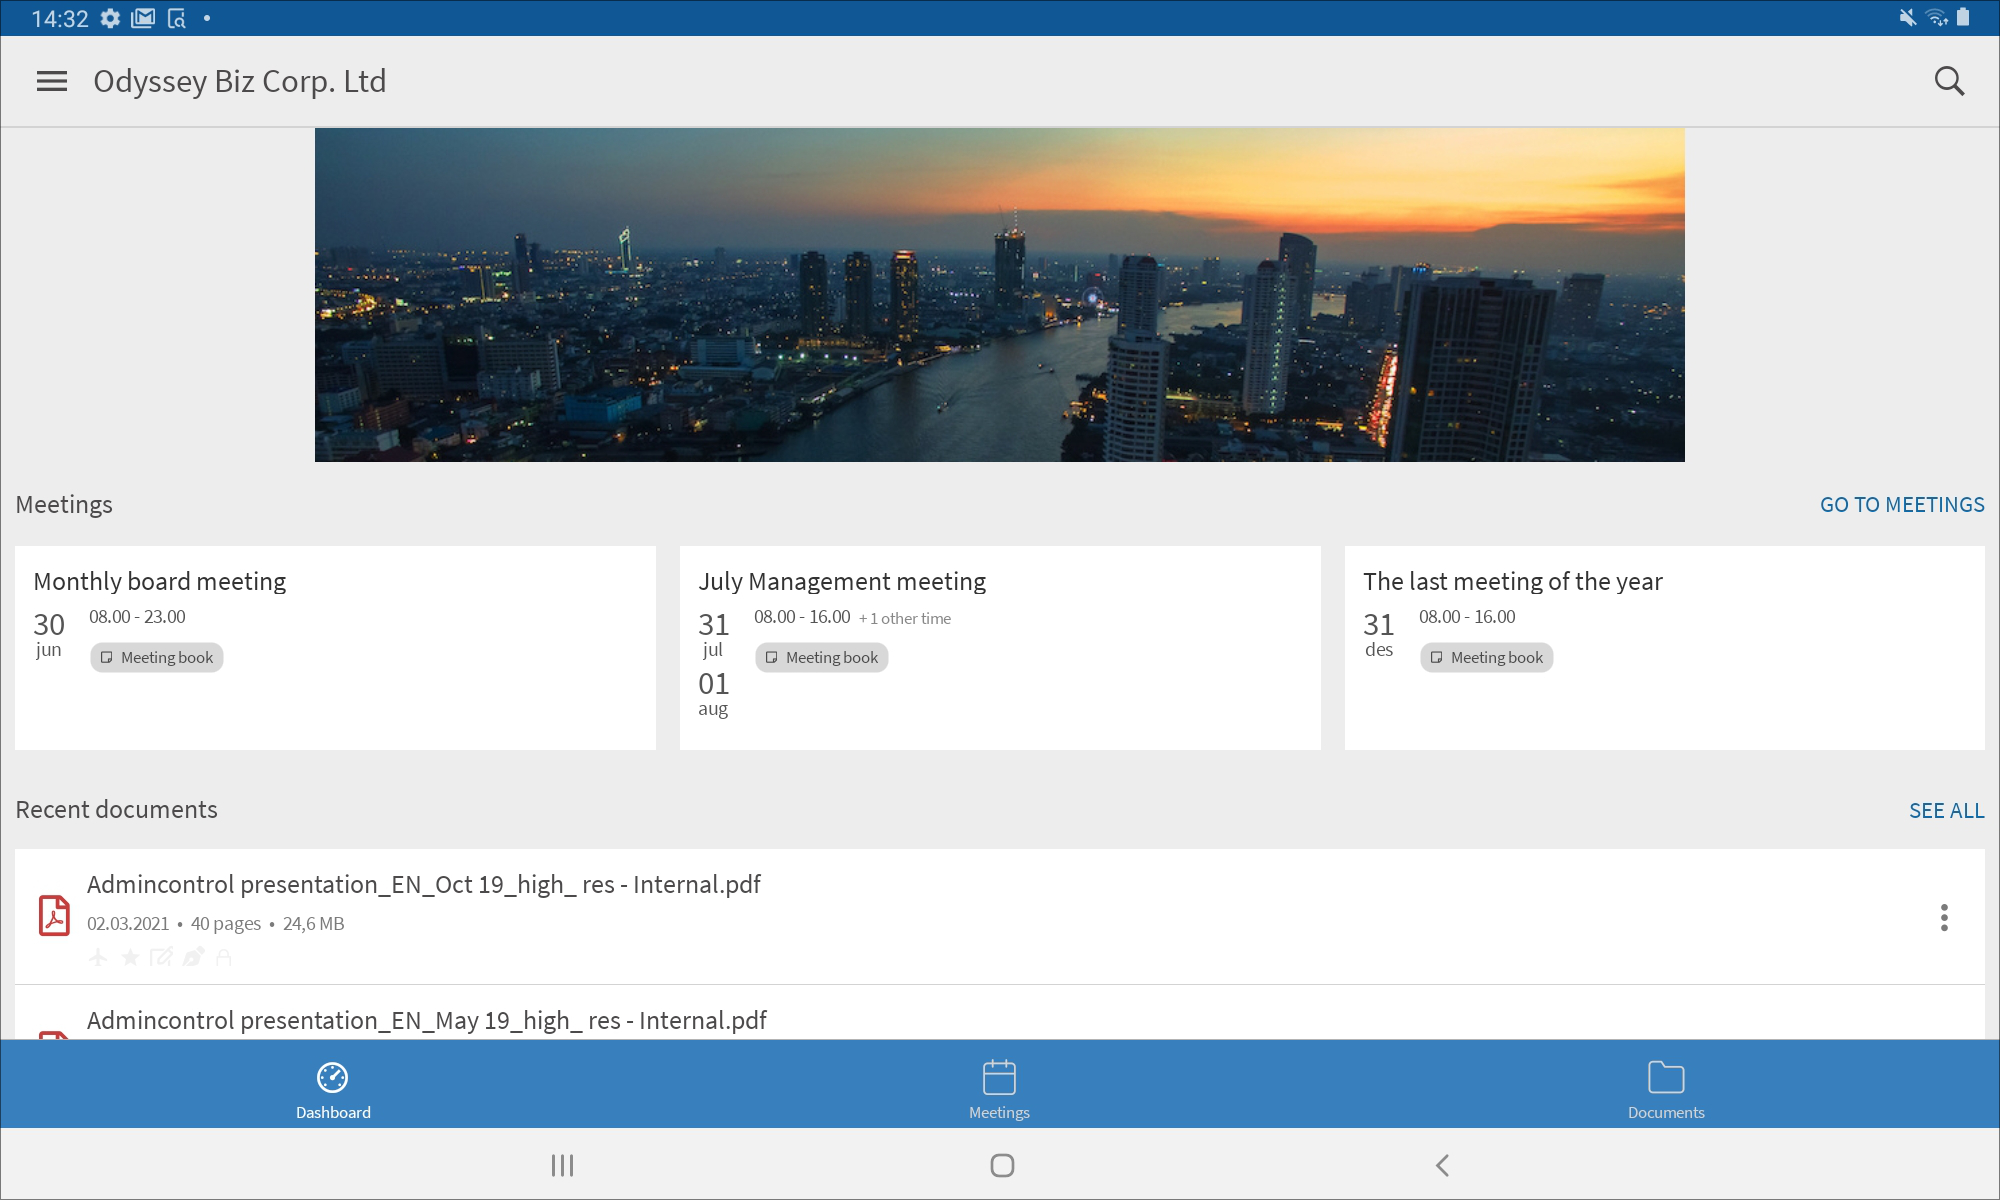Image resolution: width=2000 pixels, height=1200 pixels.
Task: Tap Android home button
Action: point(1002,1165)
